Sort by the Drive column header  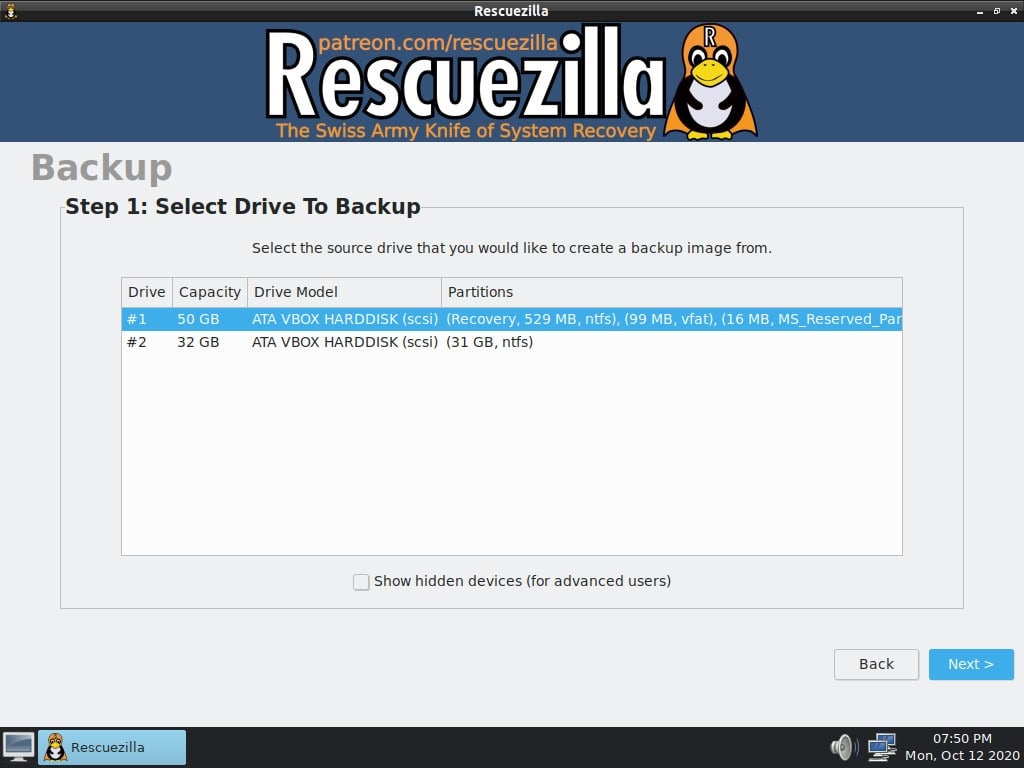click(x=147, y=292)
